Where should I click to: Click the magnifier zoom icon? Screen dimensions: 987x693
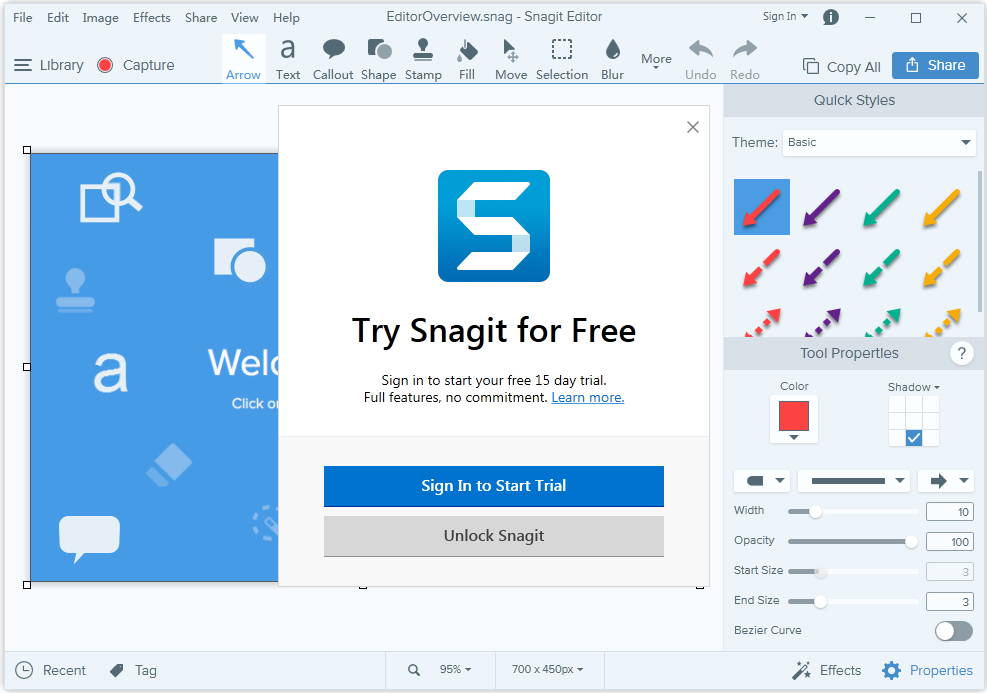click(x=414, y=670)
